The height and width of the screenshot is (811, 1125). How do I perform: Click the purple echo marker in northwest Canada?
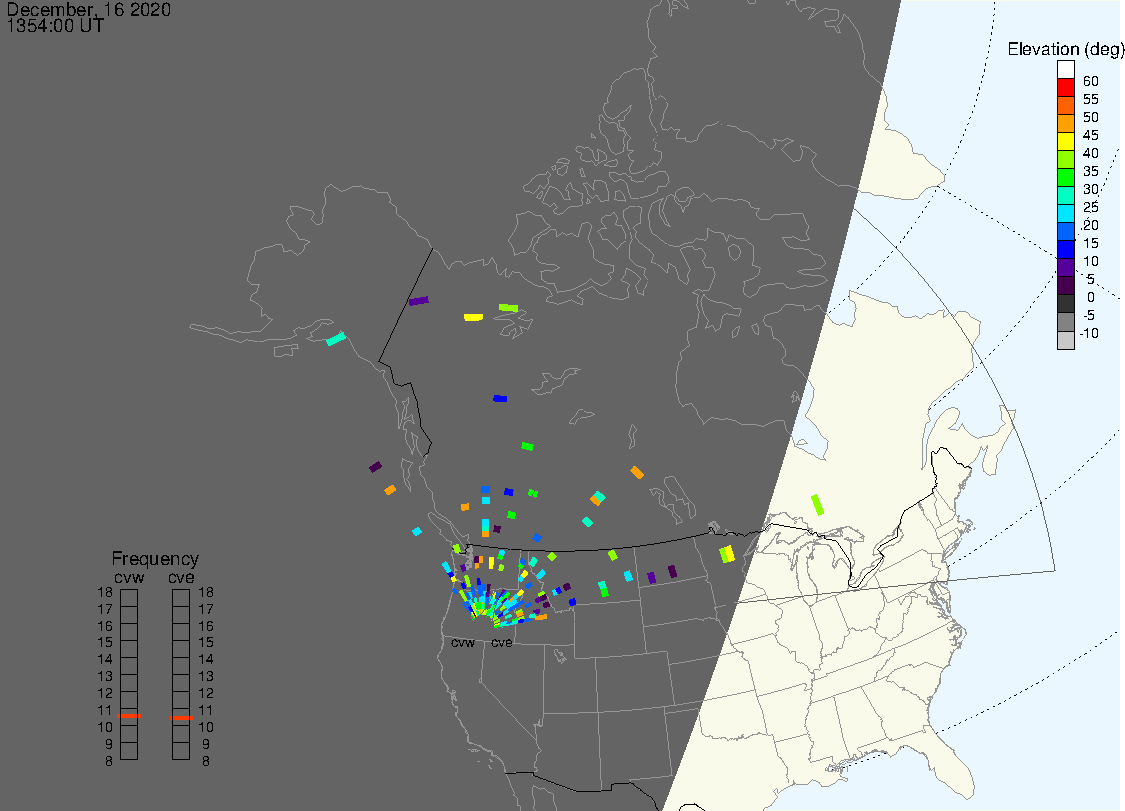(x=418, y=301)
